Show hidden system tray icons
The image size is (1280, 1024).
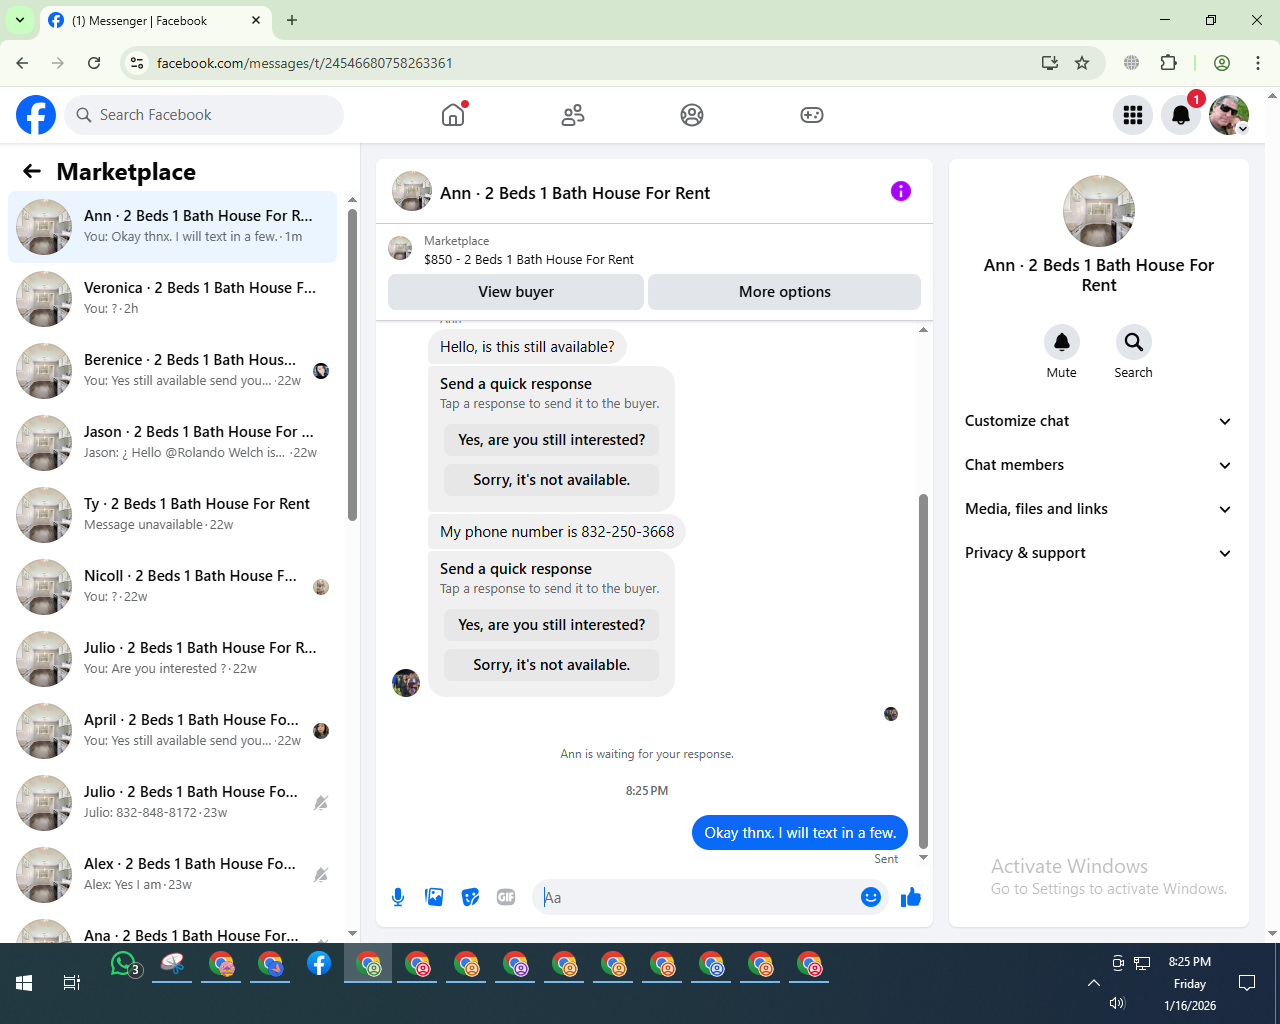1094,983
